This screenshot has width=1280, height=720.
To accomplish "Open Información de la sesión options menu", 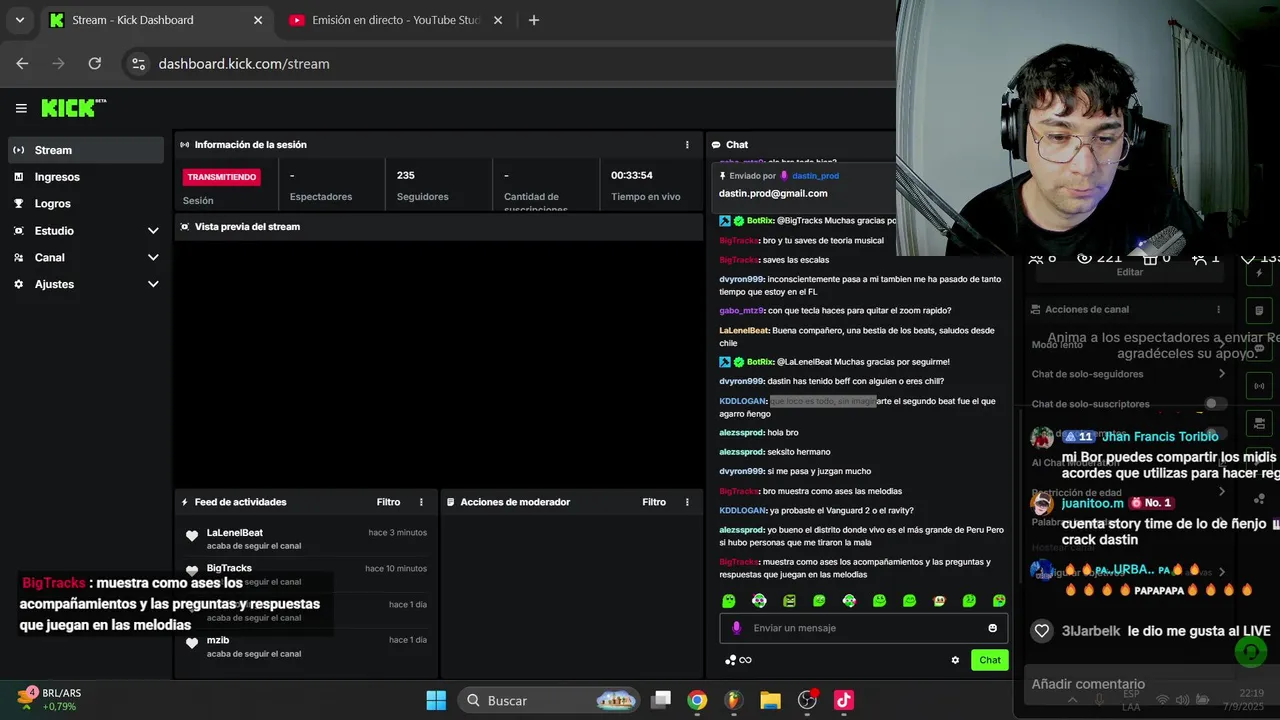I will (687, 145).
